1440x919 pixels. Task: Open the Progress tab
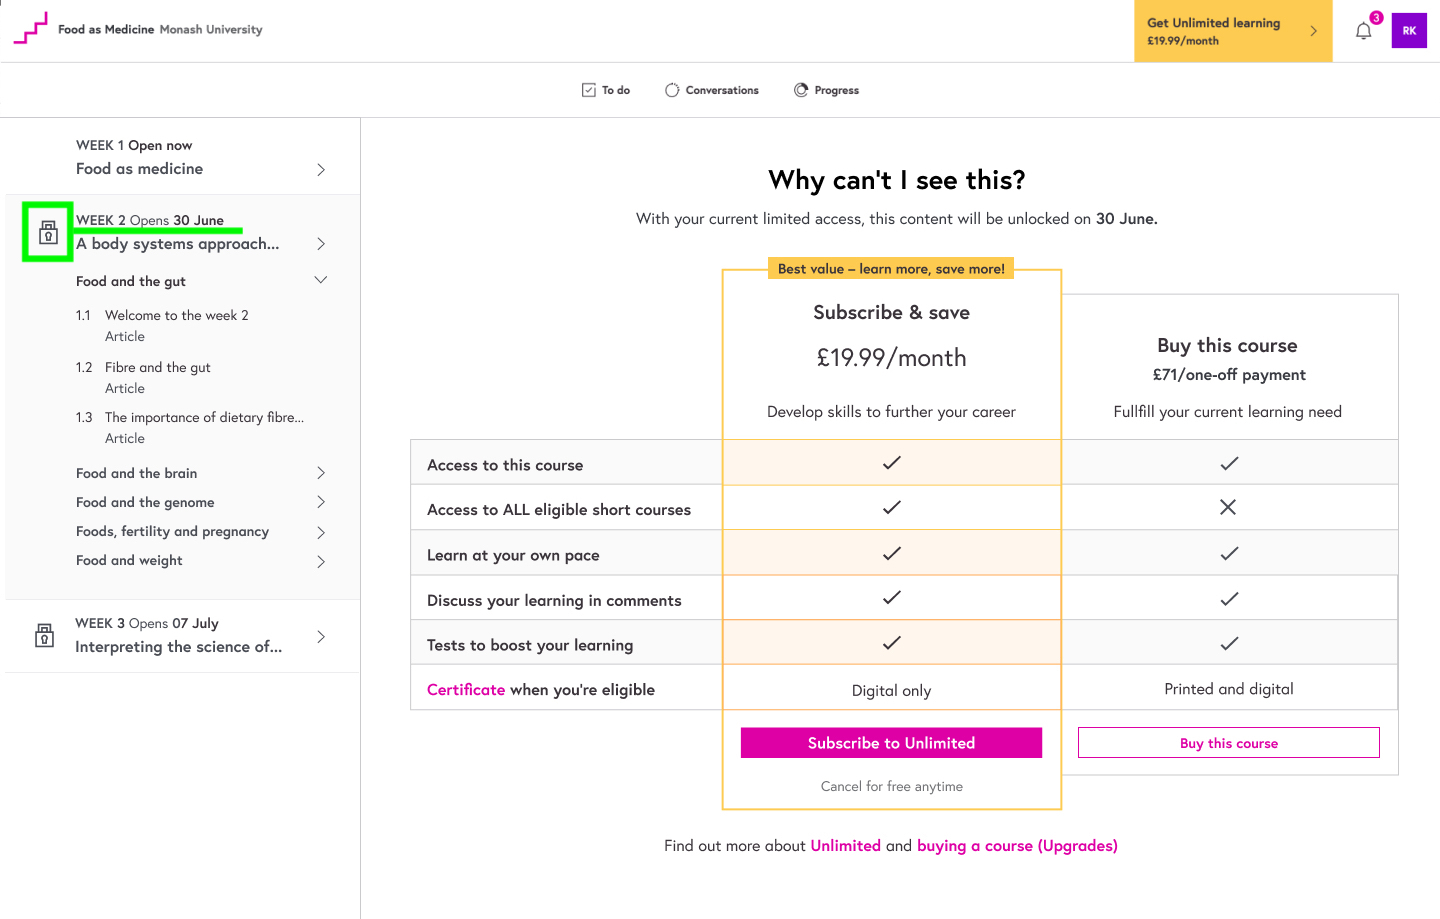[836, 90]
